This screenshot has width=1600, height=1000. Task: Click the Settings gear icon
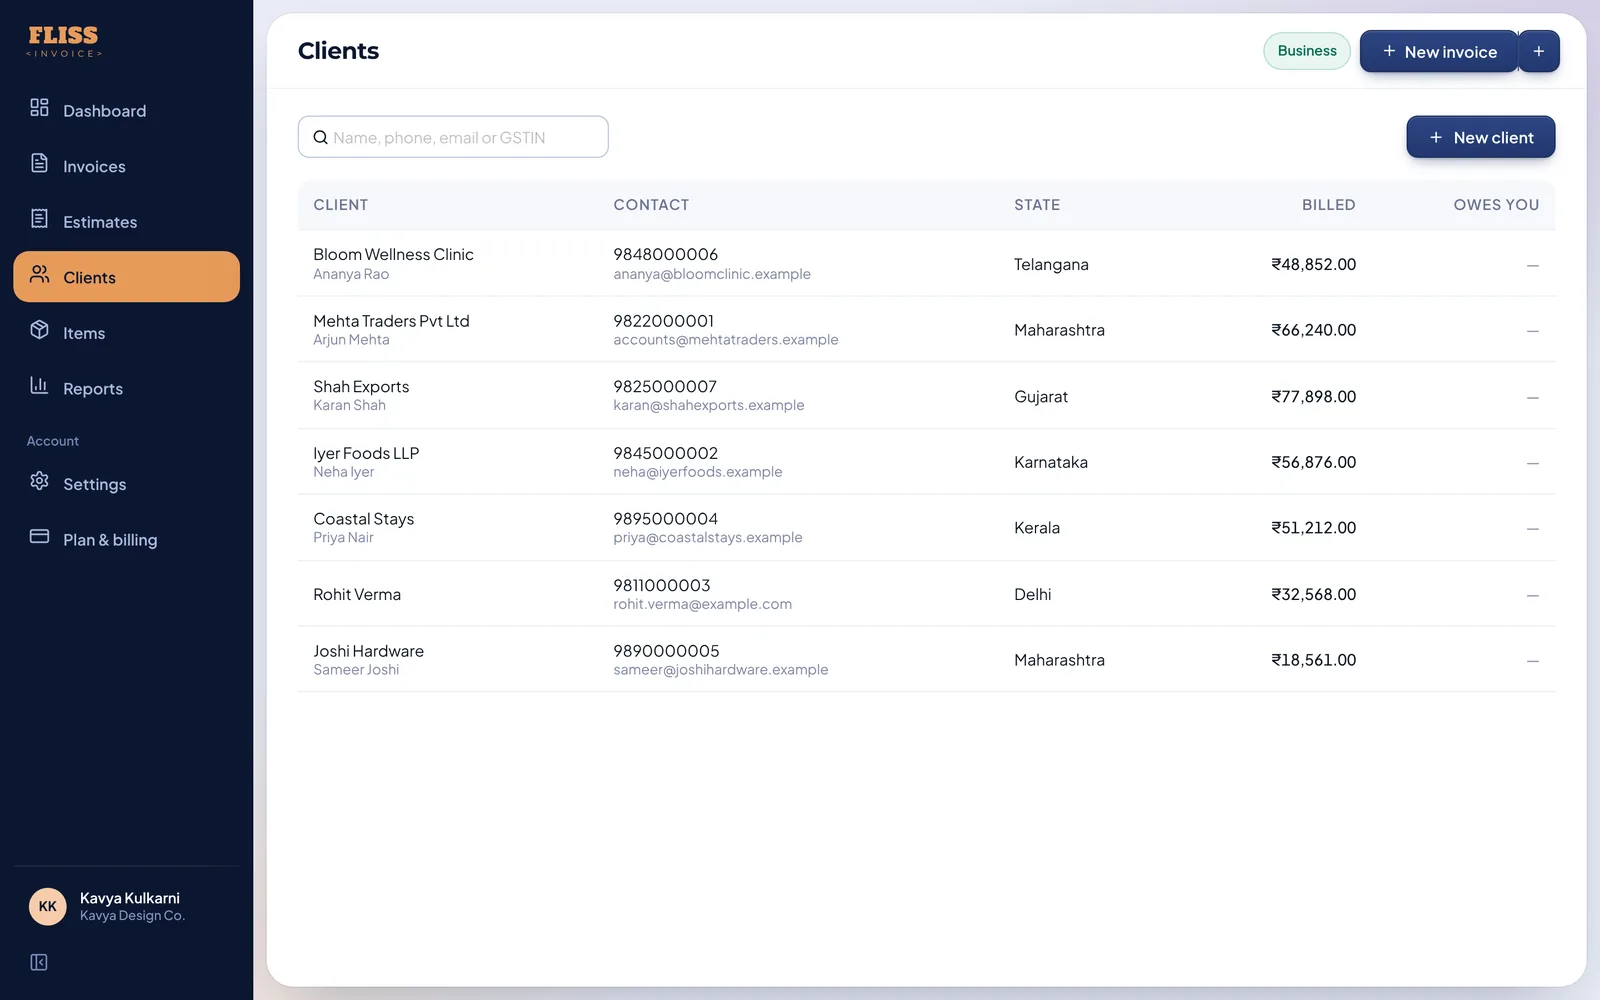[39, 481]
